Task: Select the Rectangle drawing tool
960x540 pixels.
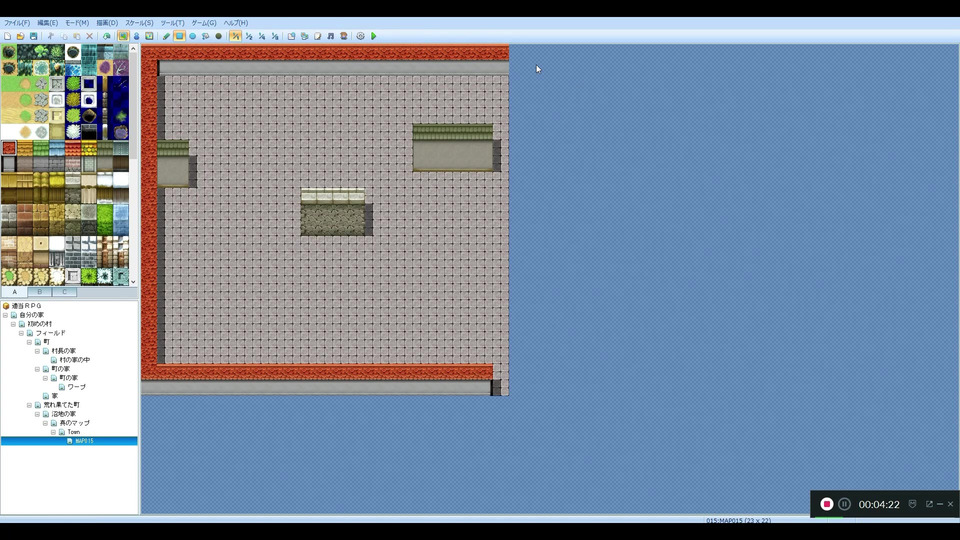Action: tap(179, 36)
